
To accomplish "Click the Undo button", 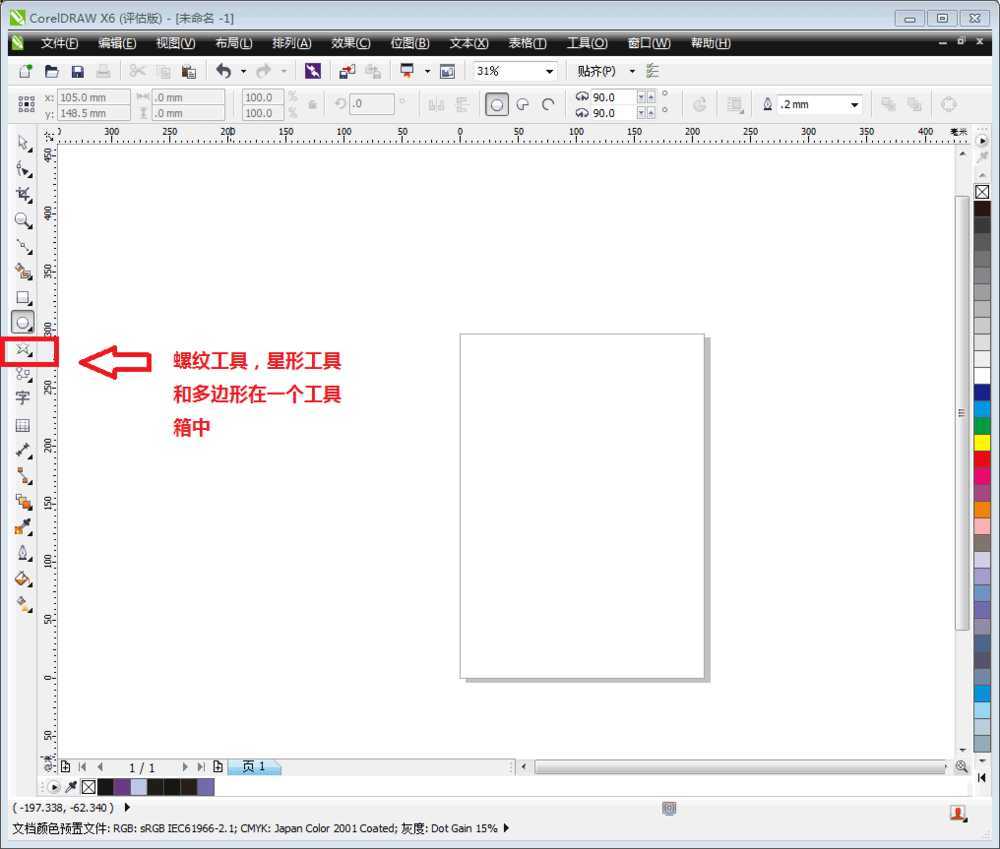I will [222, 70].
